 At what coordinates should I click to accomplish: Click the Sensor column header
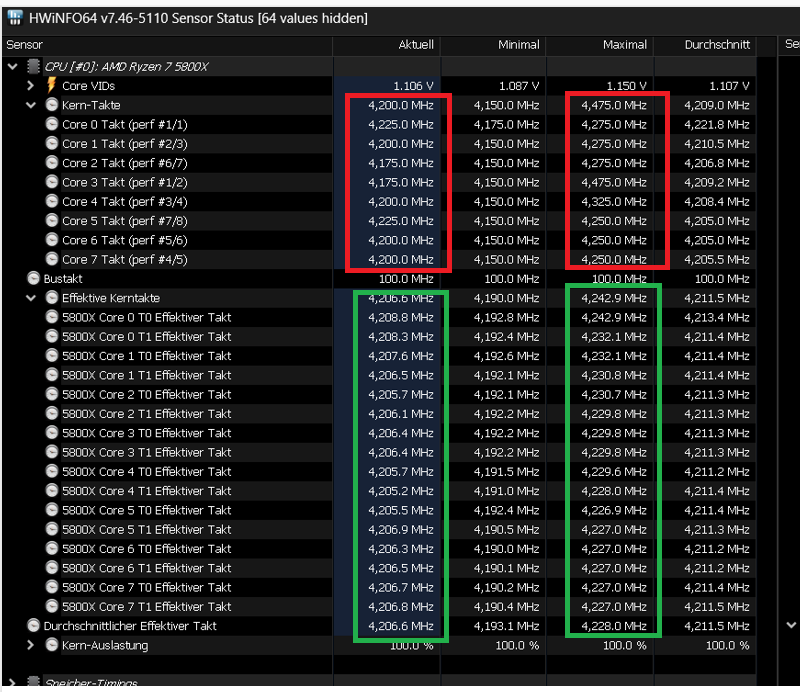pos(167,45)
